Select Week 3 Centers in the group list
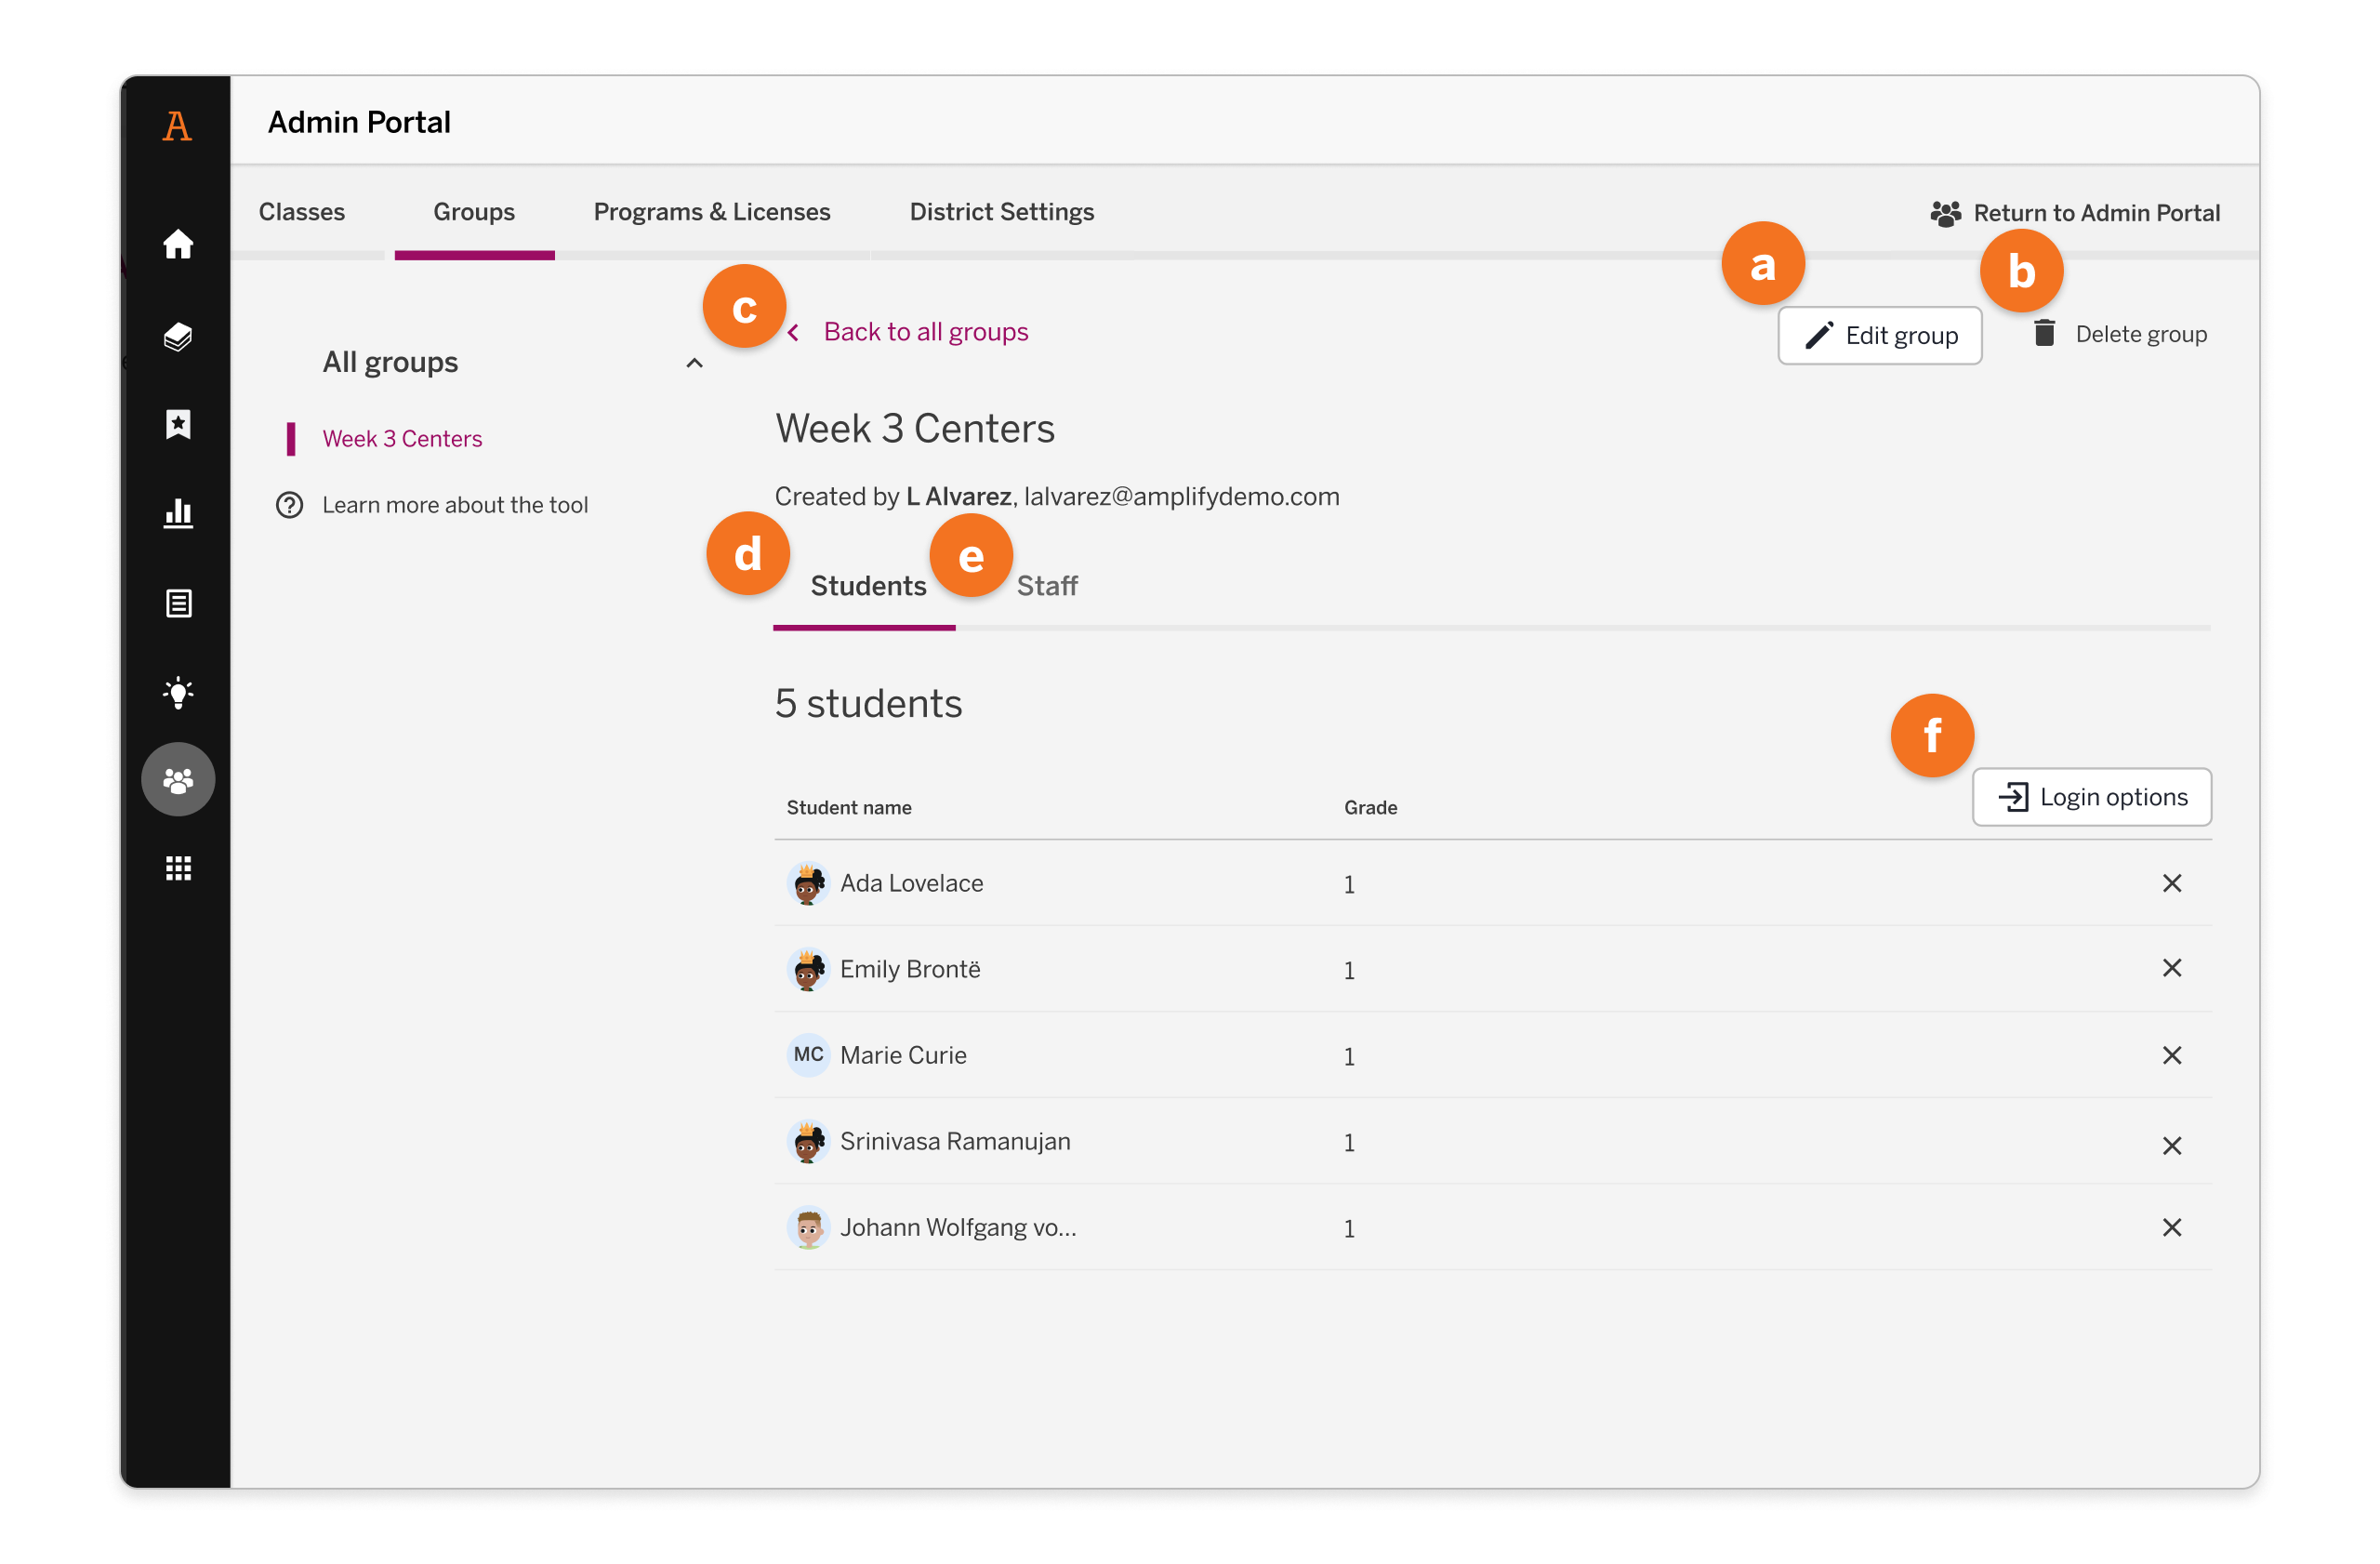Viewport: 2380px width, 1564px height. pos(402,438)
